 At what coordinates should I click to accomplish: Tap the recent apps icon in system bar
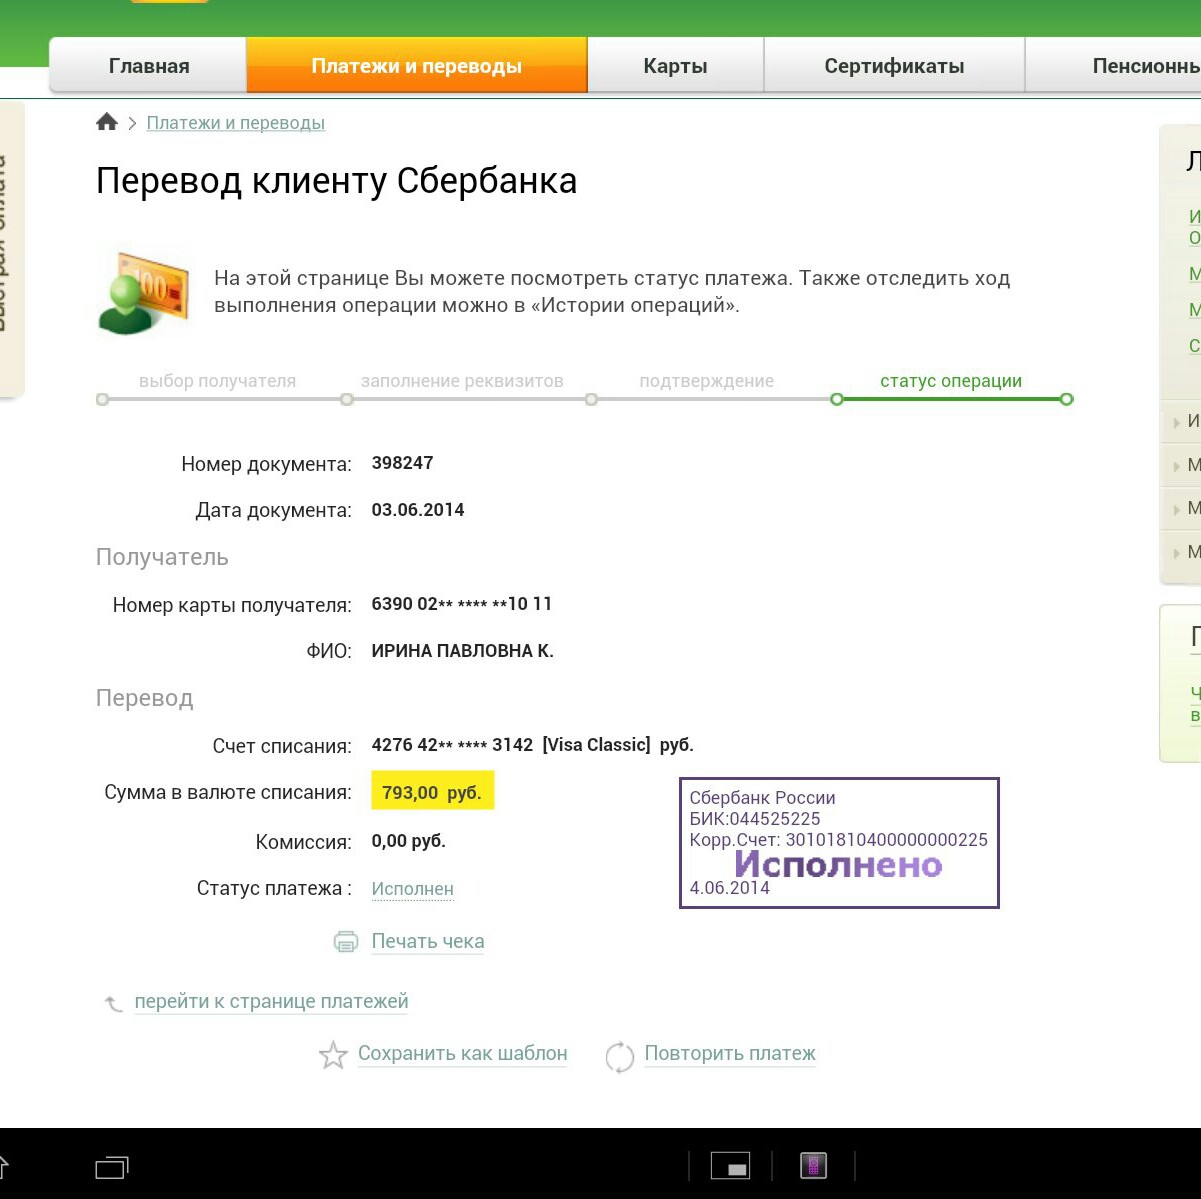[112, 1167]
